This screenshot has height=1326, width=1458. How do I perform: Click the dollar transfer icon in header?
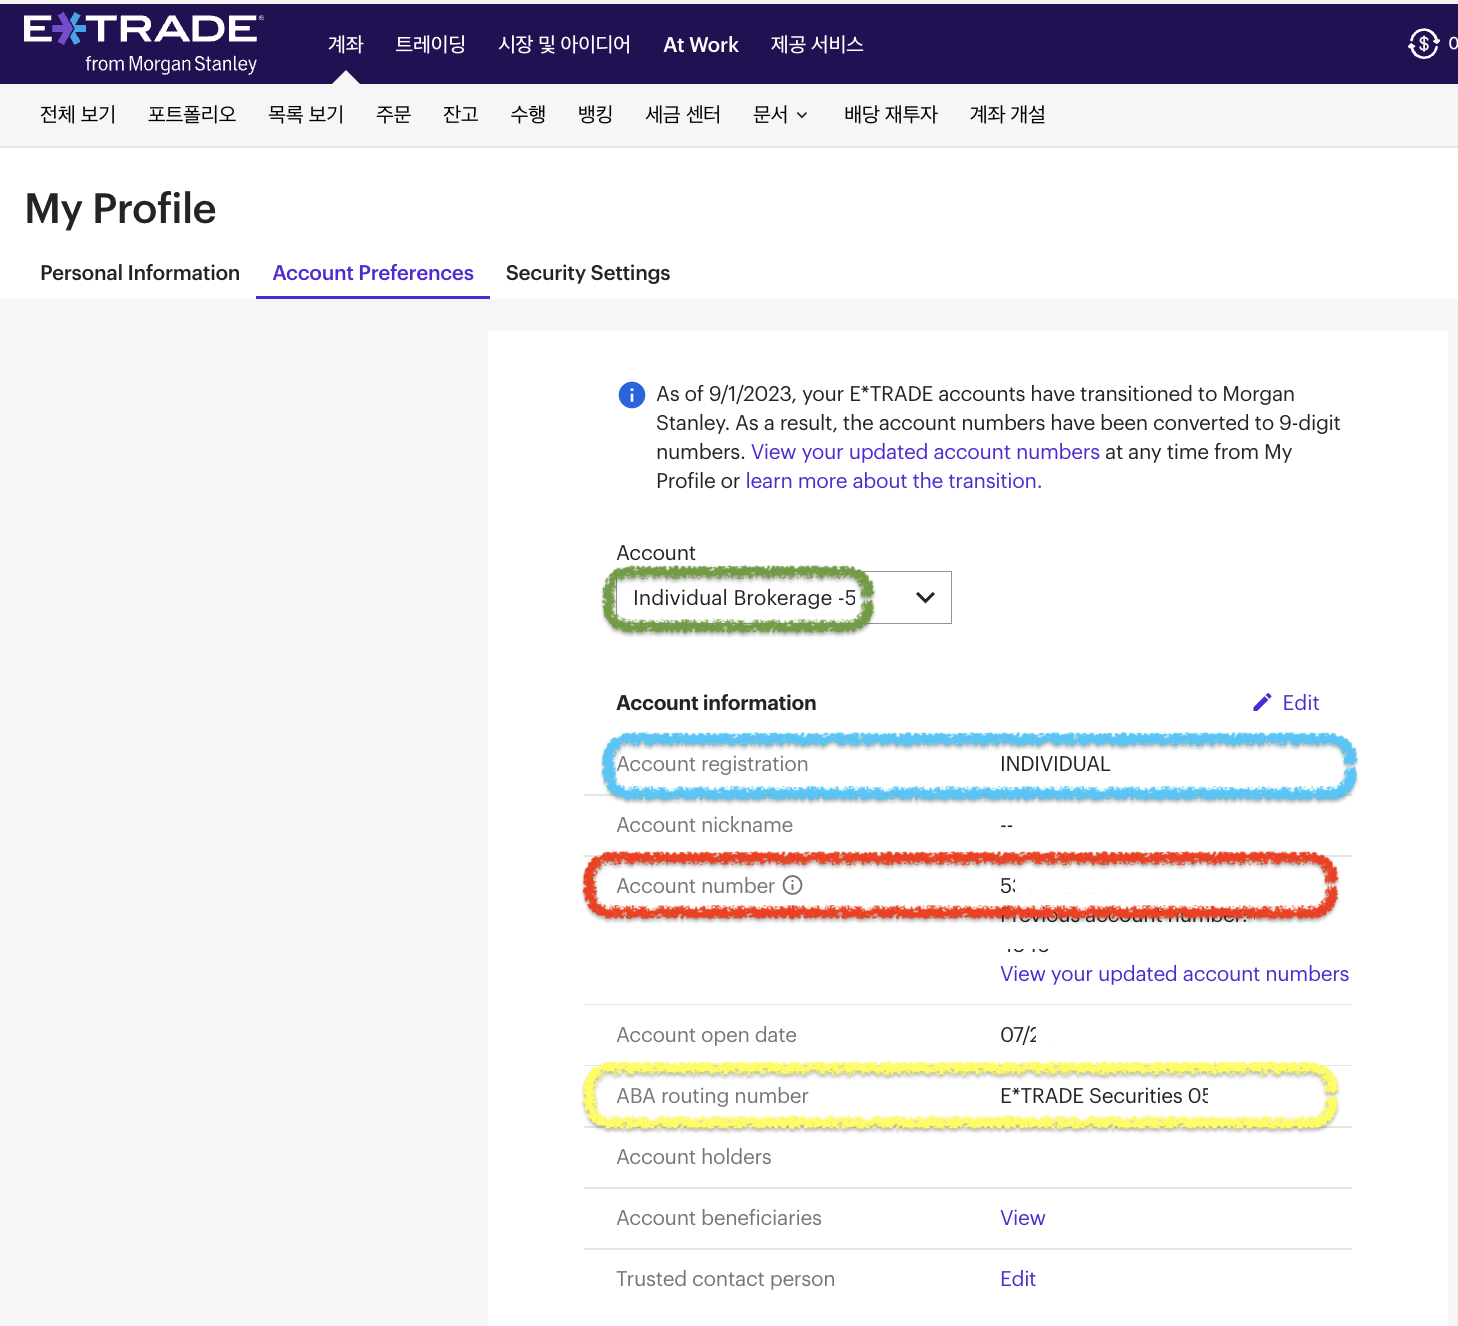1423,43
